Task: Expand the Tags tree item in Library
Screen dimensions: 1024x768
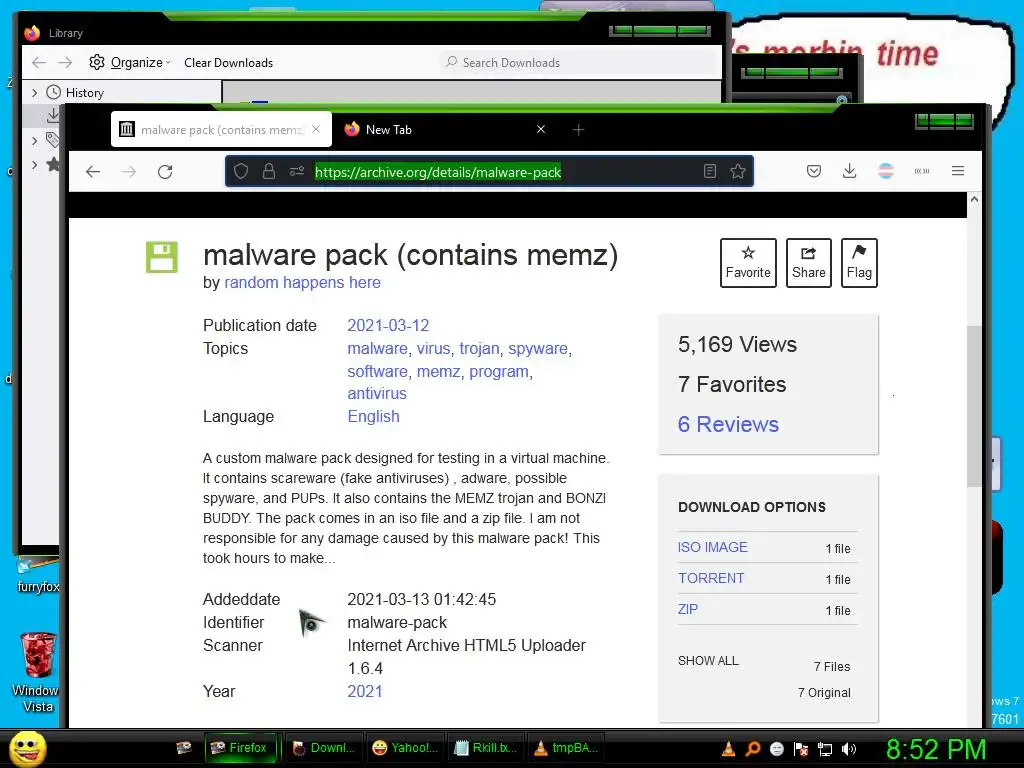Action: coord(35,140)
